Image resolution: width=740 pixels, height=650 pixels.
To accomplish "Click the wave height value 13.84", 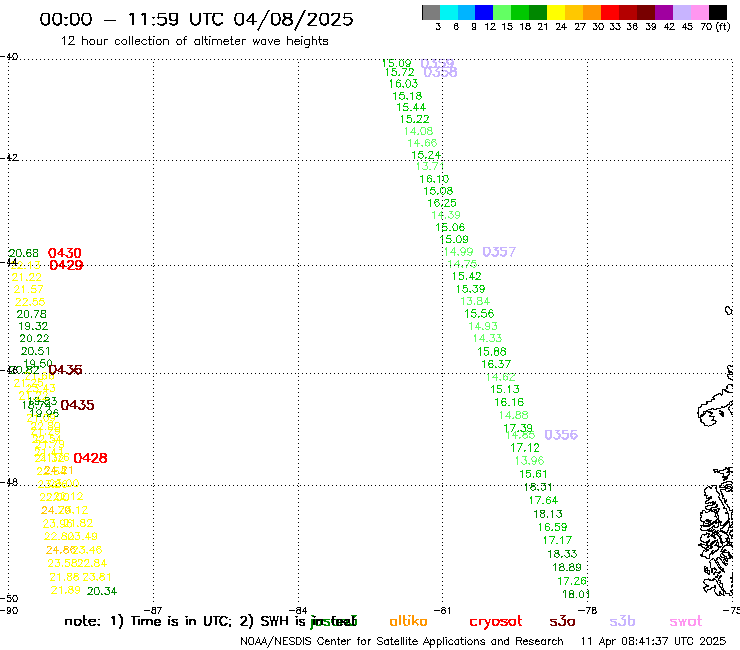I will (475, 301).
